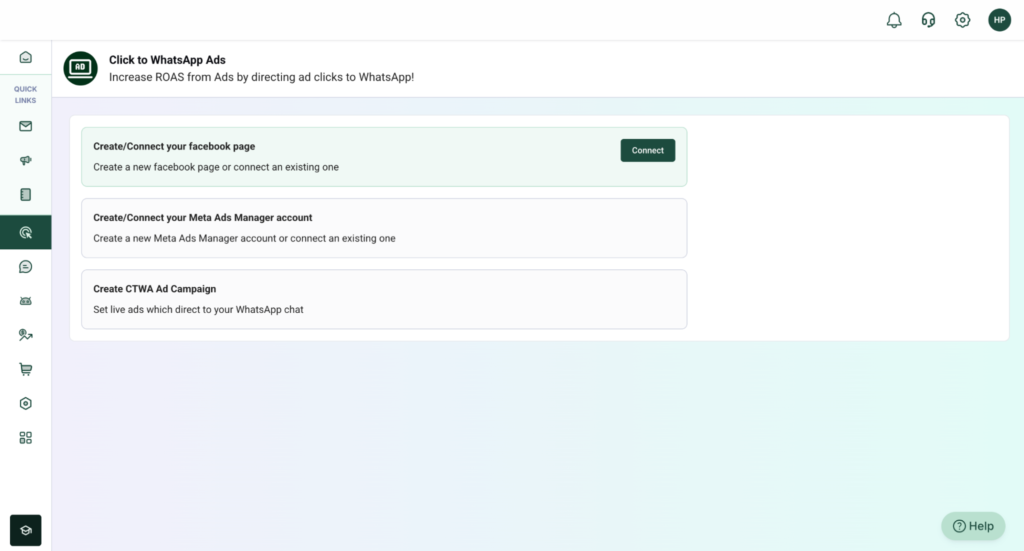Open the shopping cart sidebar icon

point(25,370)
